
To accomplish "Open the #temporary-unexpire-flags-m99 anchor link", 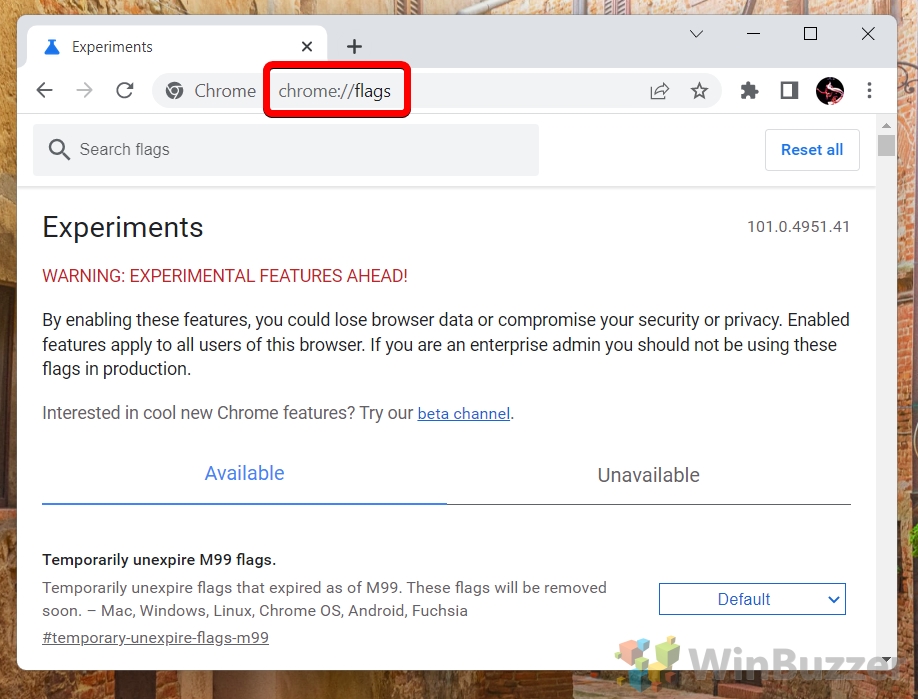I will [155, 638].
